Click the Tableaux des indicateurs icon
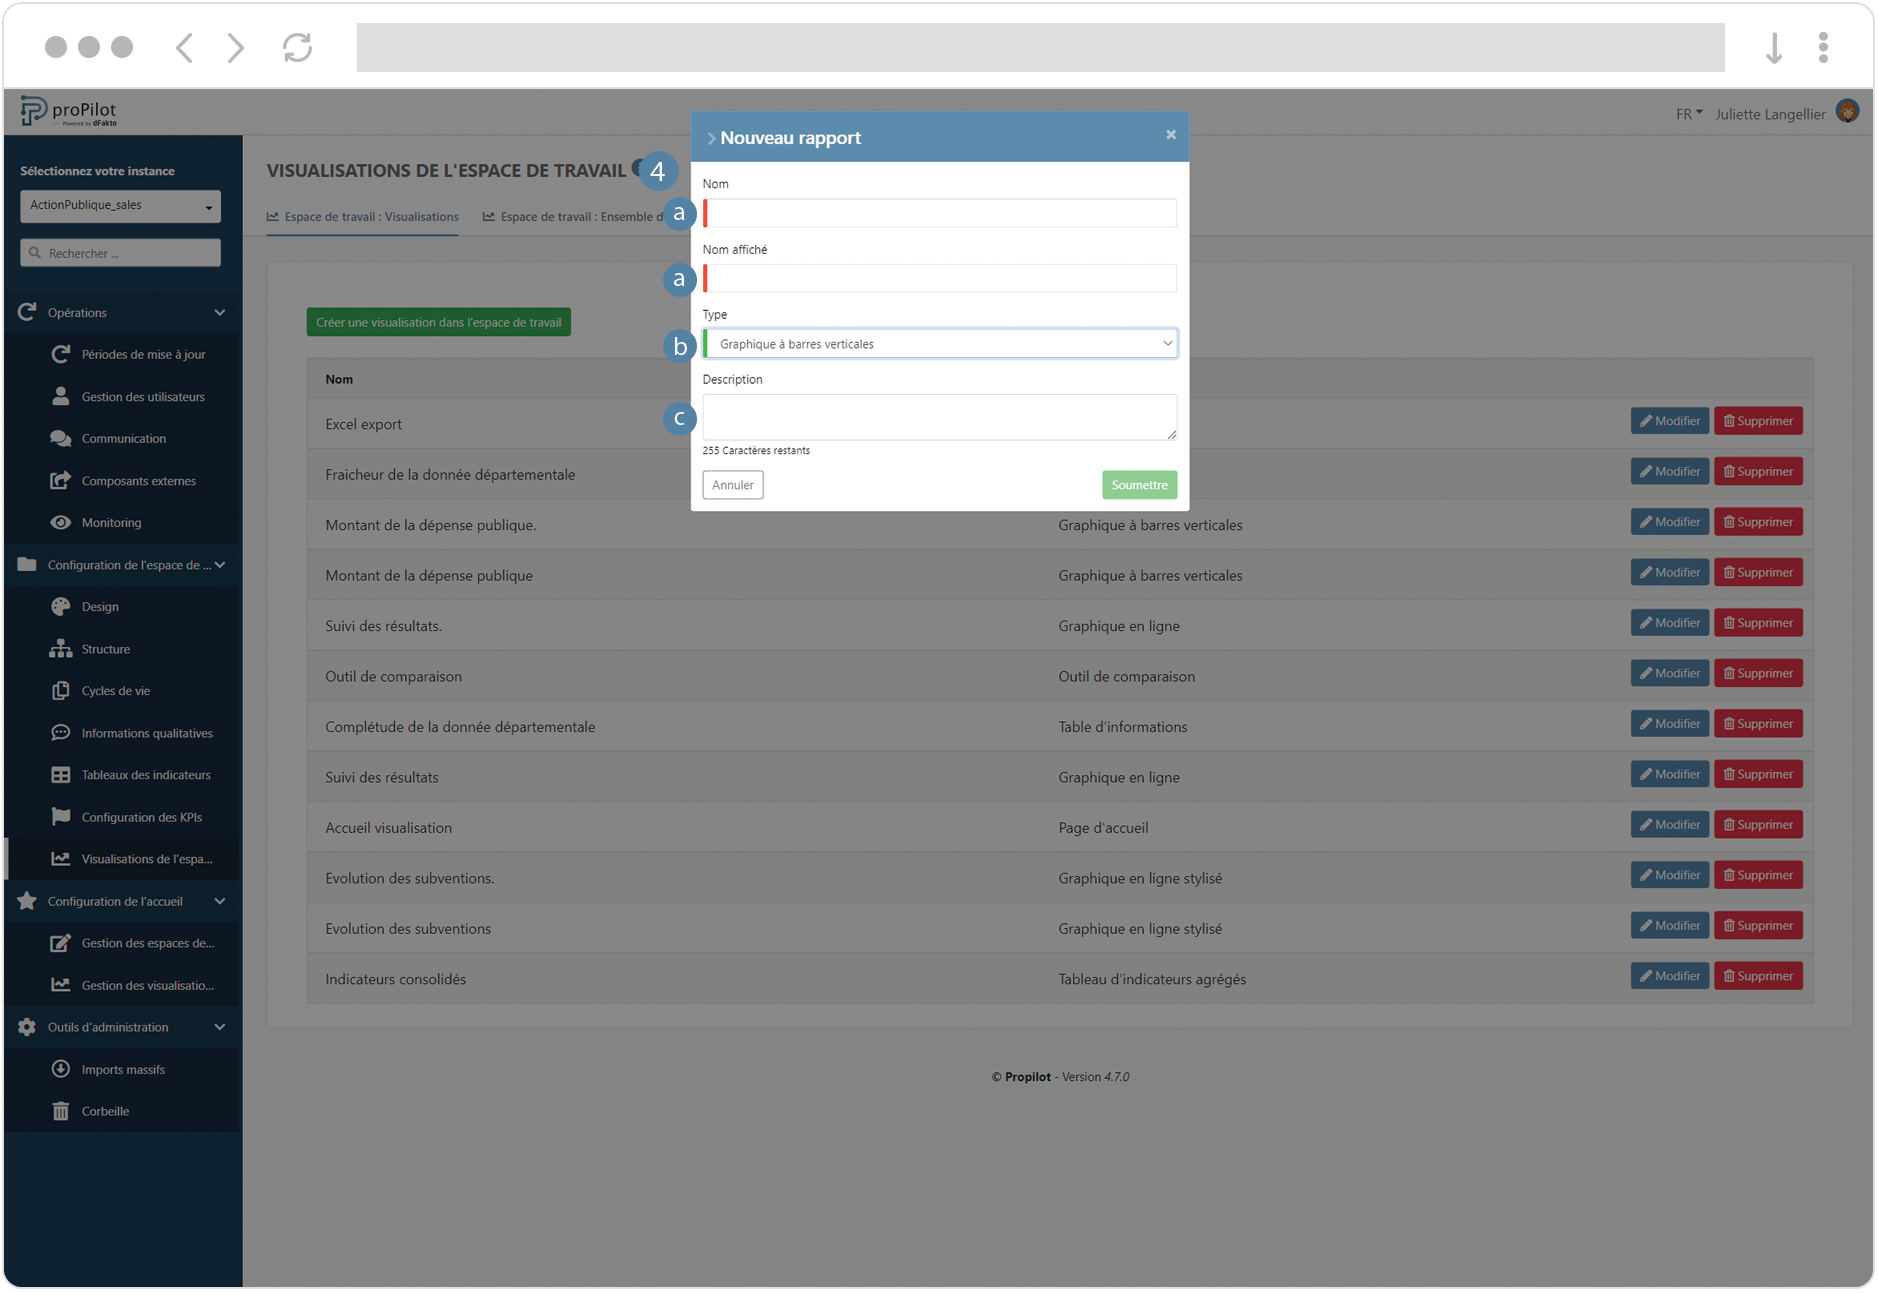 (61, 774)
